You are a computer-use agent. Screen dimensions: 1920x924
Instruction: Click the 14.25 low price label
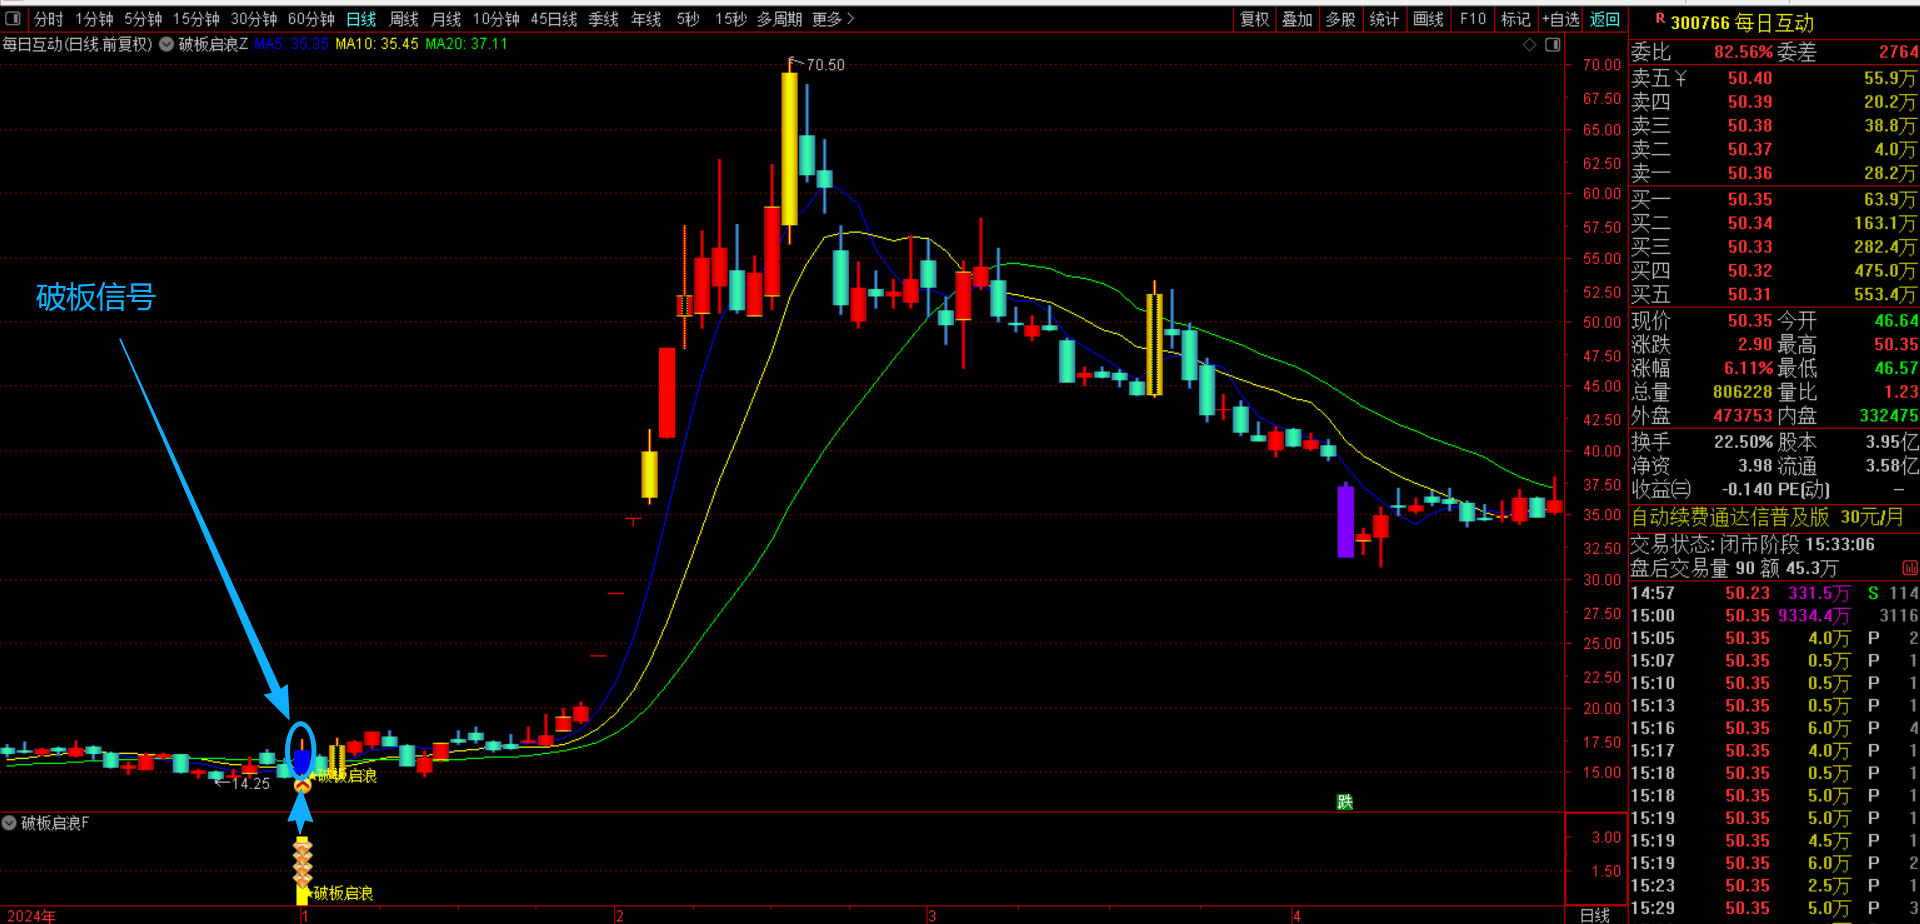(x=251, y=784)
